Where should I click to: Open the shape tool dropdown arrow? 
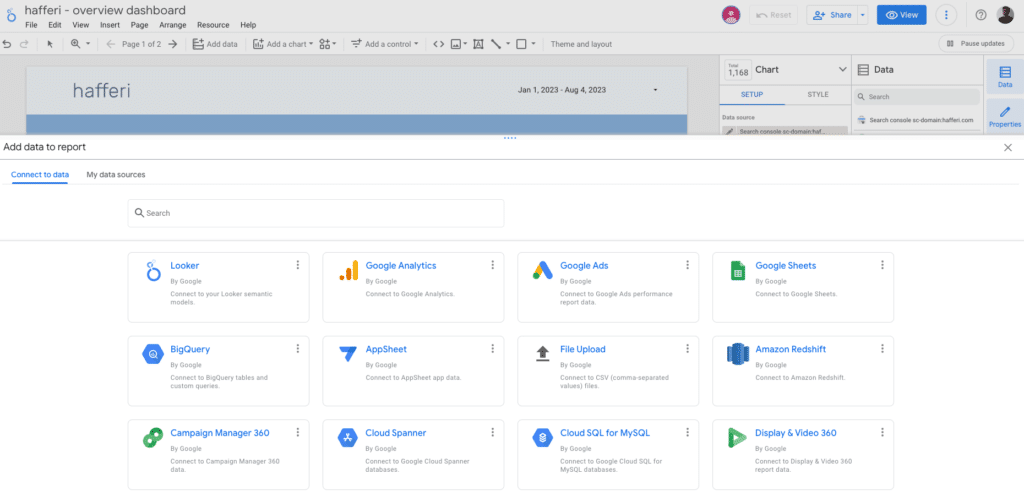click(533, 44)
